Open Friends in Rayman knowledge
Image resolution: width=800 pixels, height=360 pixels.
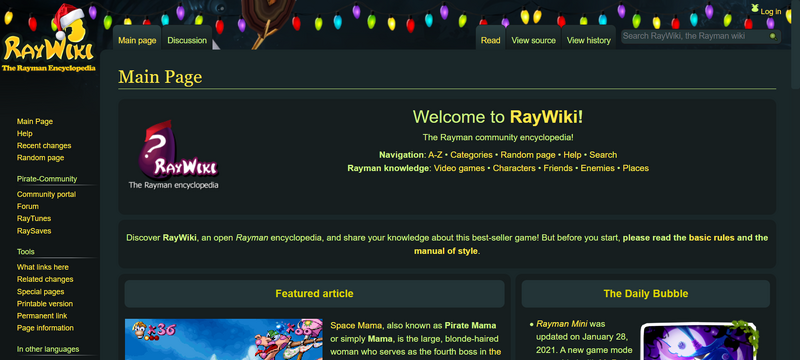[x=558, y=168]
